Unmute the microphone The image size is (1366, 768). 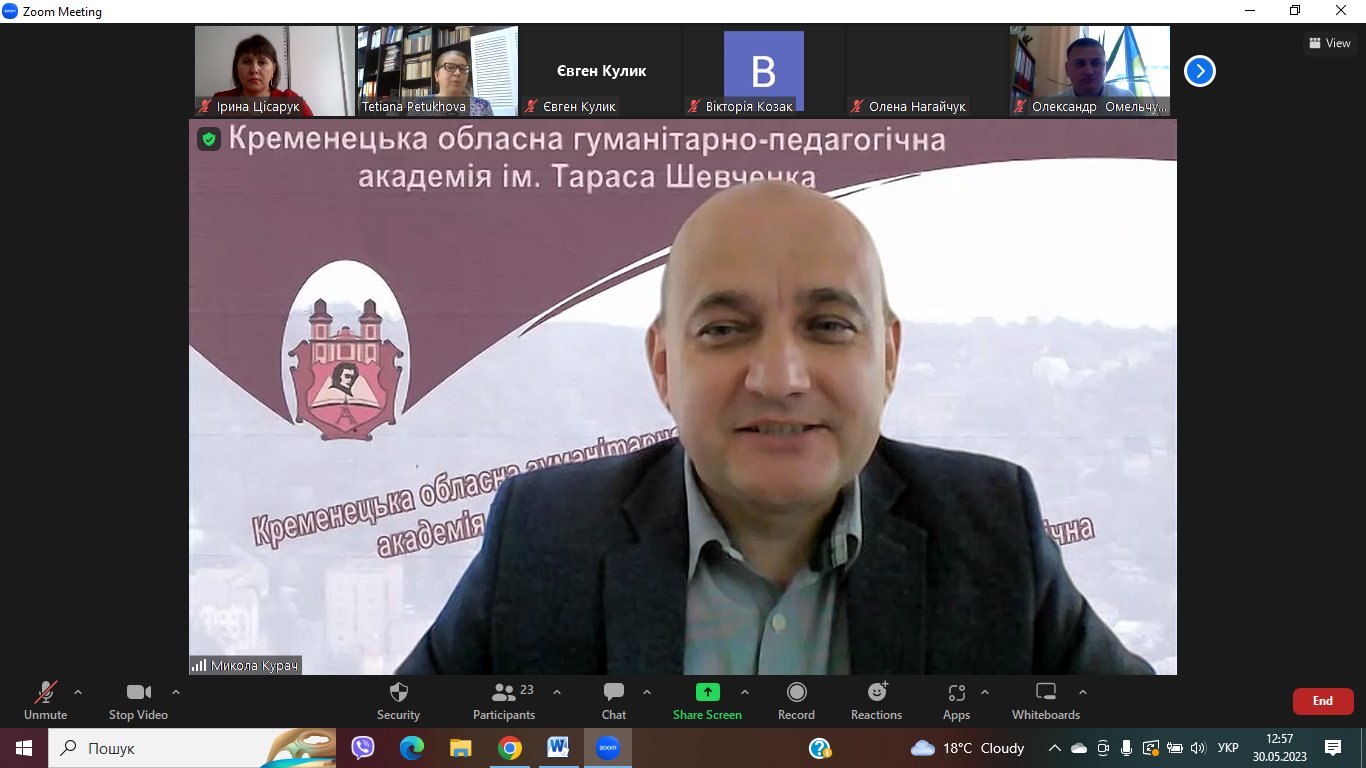click(x=45, y=693)
